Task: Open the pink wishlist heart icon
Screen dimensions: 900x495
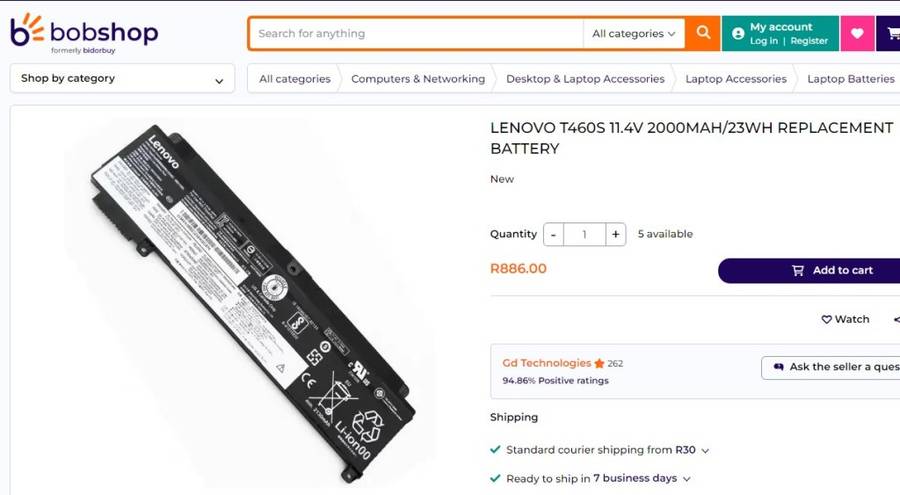Action: pyautogui.click(x=857, y=33)
